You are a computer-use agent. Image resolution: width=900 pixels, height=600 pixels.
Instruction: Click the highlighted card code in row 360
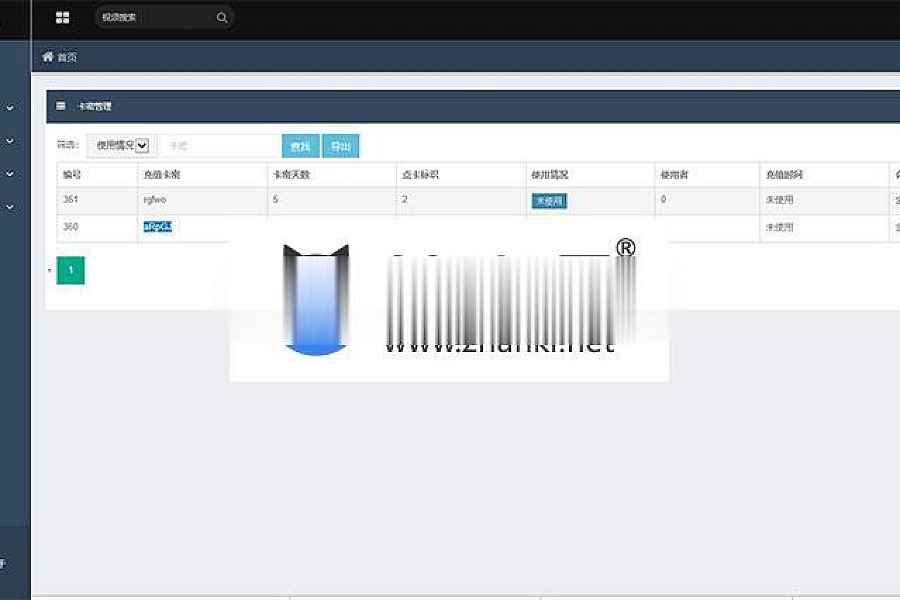click(157, 227)
